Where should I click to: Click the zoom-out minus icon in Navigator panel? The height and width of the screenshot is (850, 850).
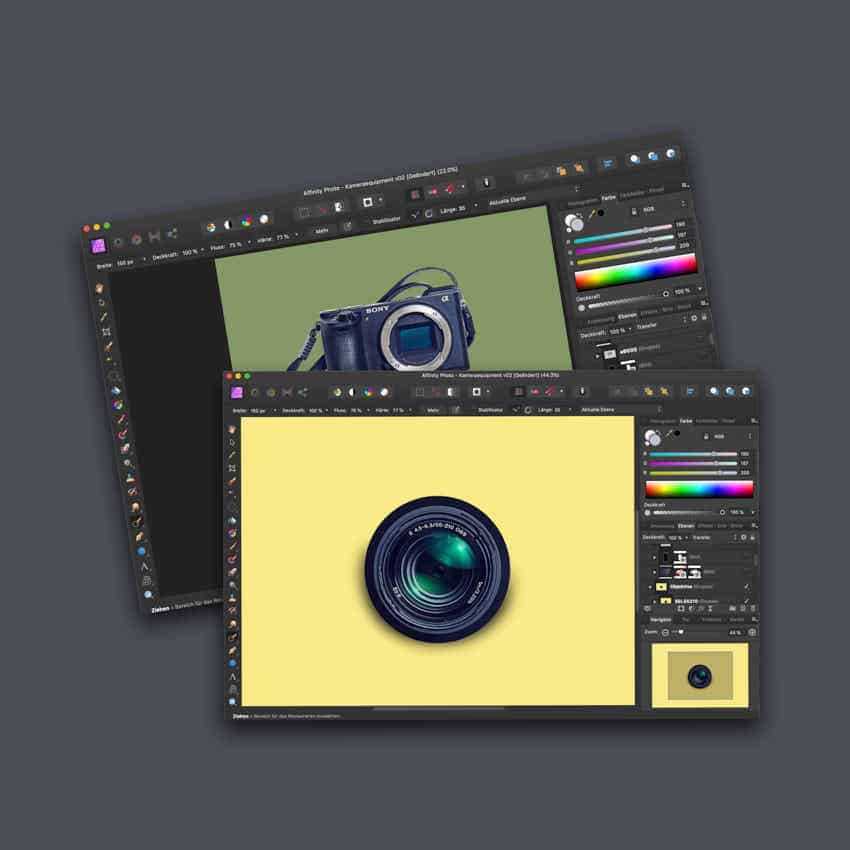tap(663, 632)
